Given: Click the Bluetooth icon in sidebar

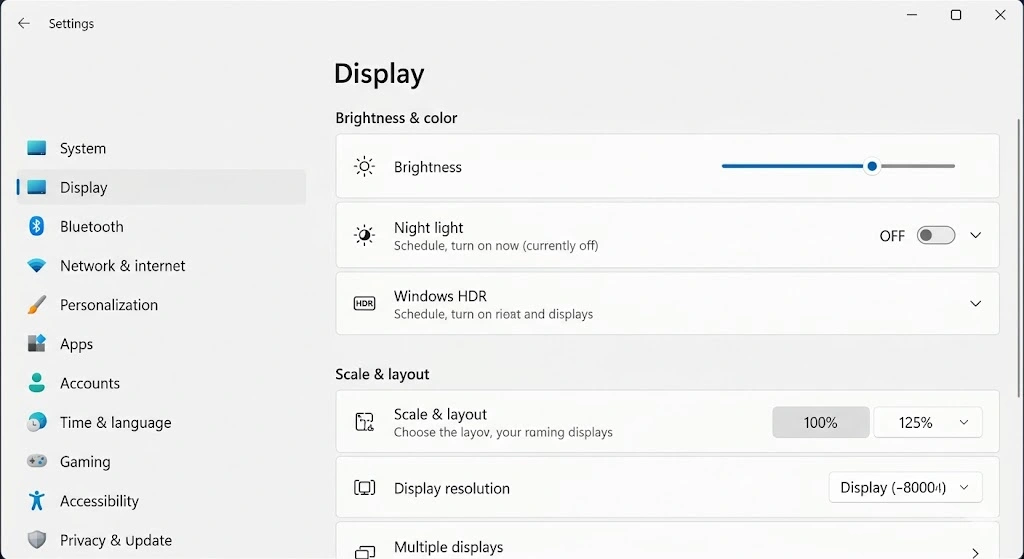Looking at the screenshot, I should tap(37, 227).
